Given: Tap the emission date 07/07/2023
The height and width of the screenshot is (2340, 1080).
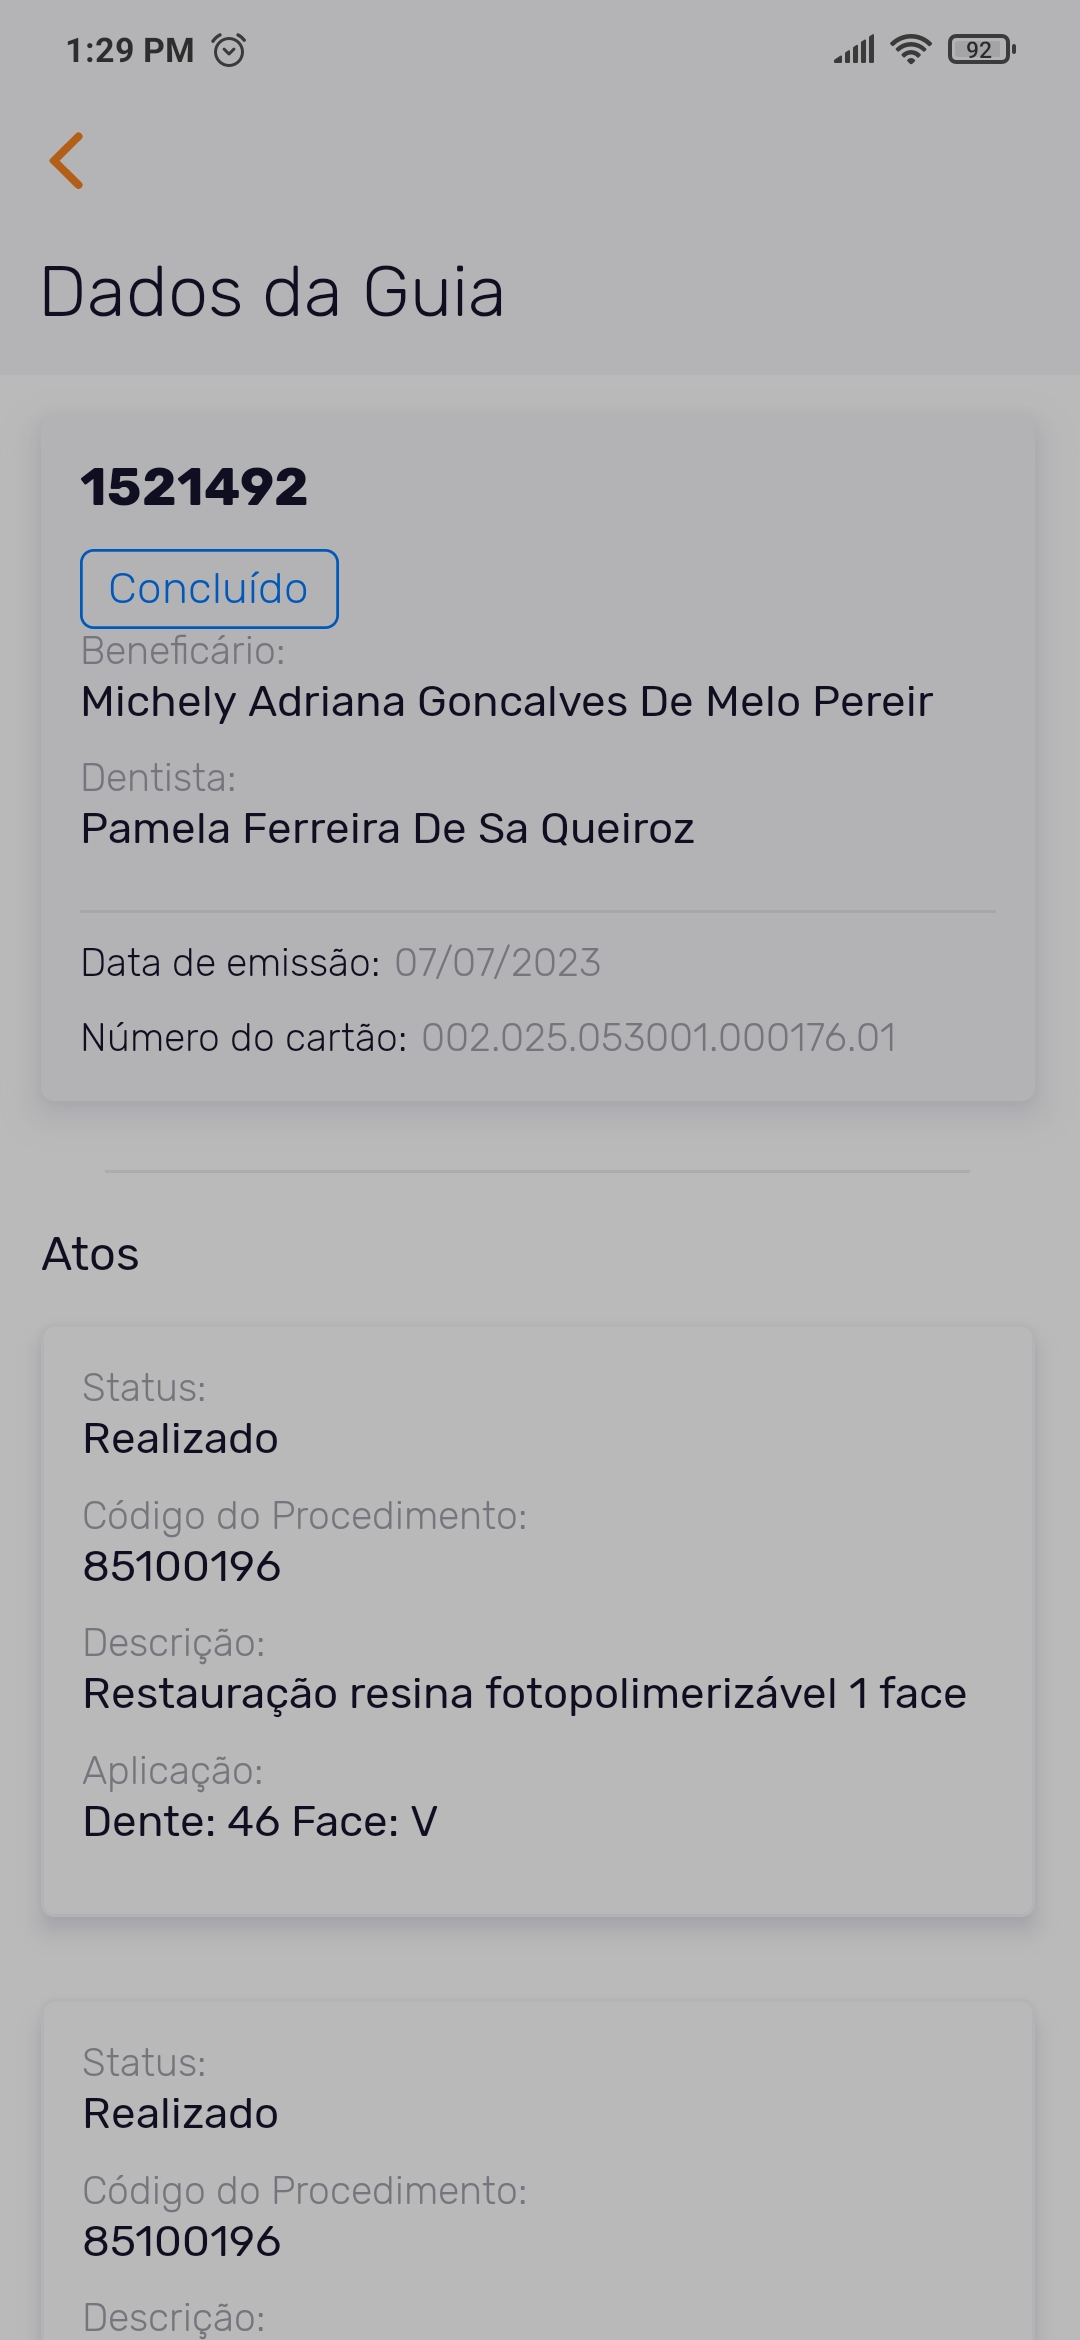Looking at the screenshot, I should (497, 963).
